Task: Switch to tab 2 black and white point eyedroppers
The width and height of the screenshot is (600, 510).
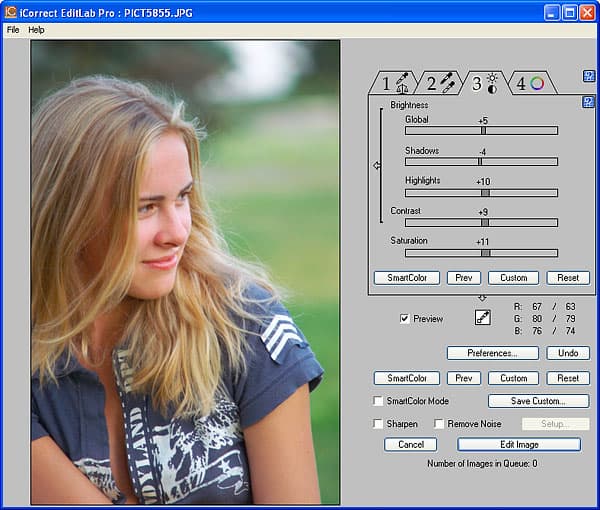Action: 440,83
